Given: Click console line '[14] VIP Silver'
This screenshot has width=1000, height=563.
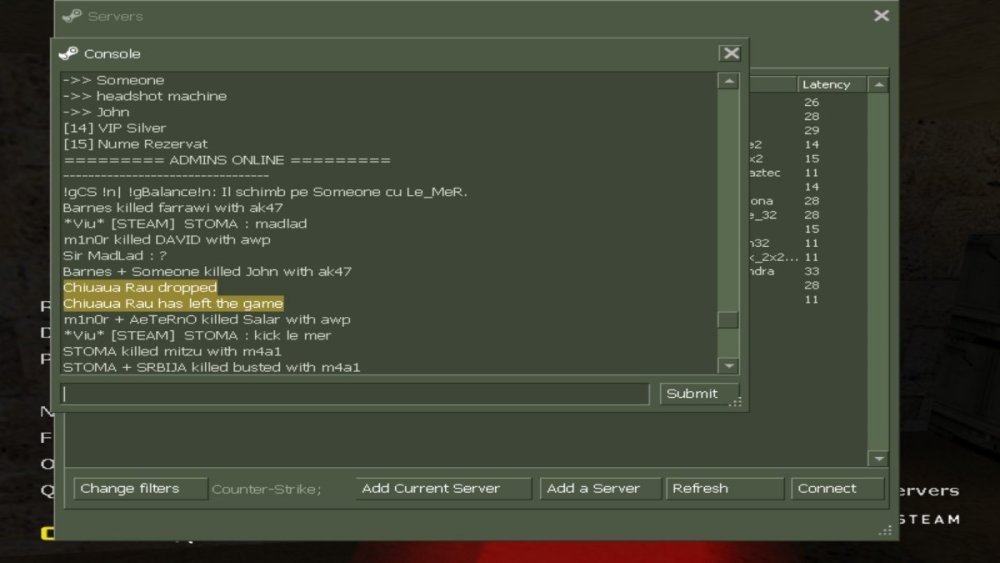Looking at the screenshot, I should [115, 128].
